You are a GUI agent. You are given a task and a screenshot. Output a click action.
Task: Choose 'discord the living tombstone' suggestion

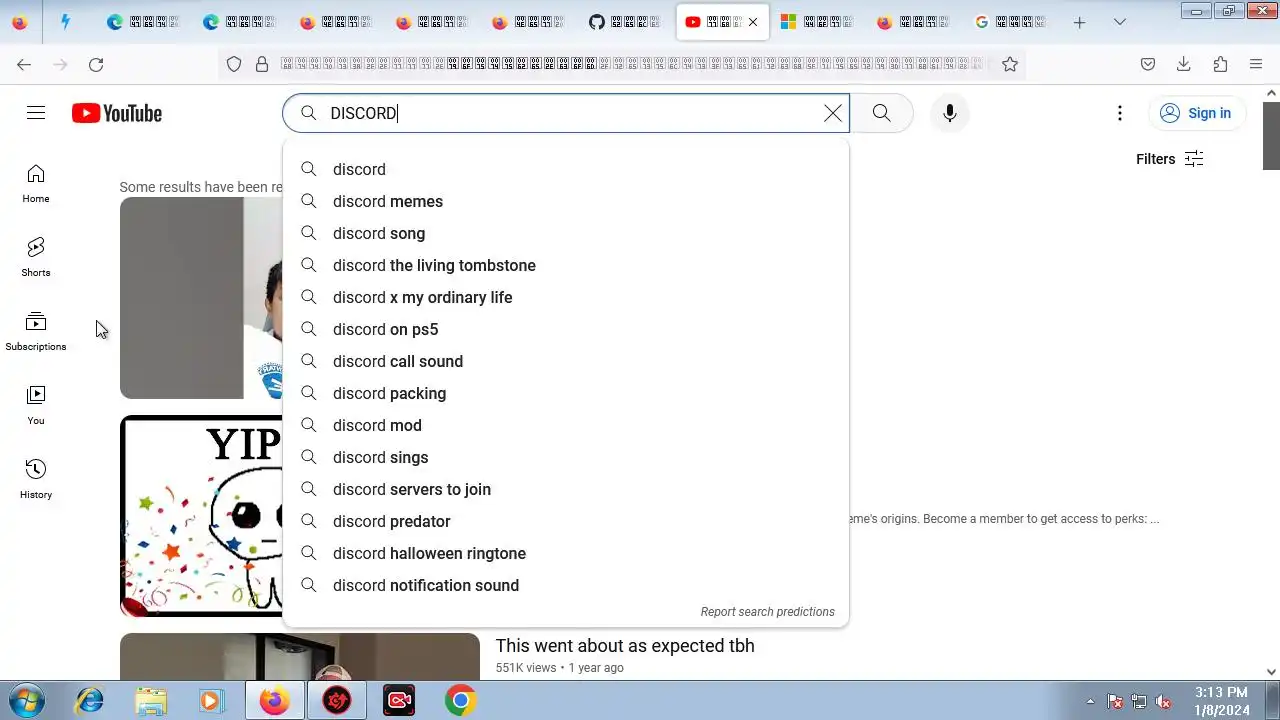tap(566, 265)
